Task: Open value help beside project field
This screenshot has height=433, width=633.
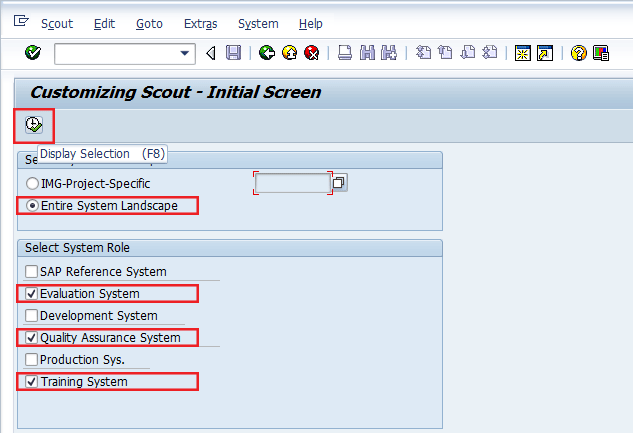Action: (339, 183)
